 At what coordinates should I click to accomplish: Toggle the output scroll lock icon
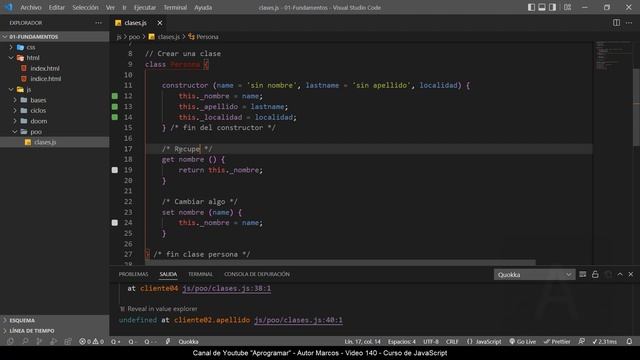tap(595, 274)
